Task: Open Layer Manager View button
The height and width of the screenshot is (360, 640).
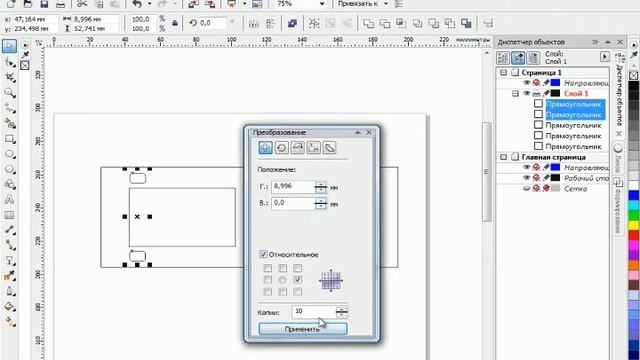Action: [x=533, y=58]
